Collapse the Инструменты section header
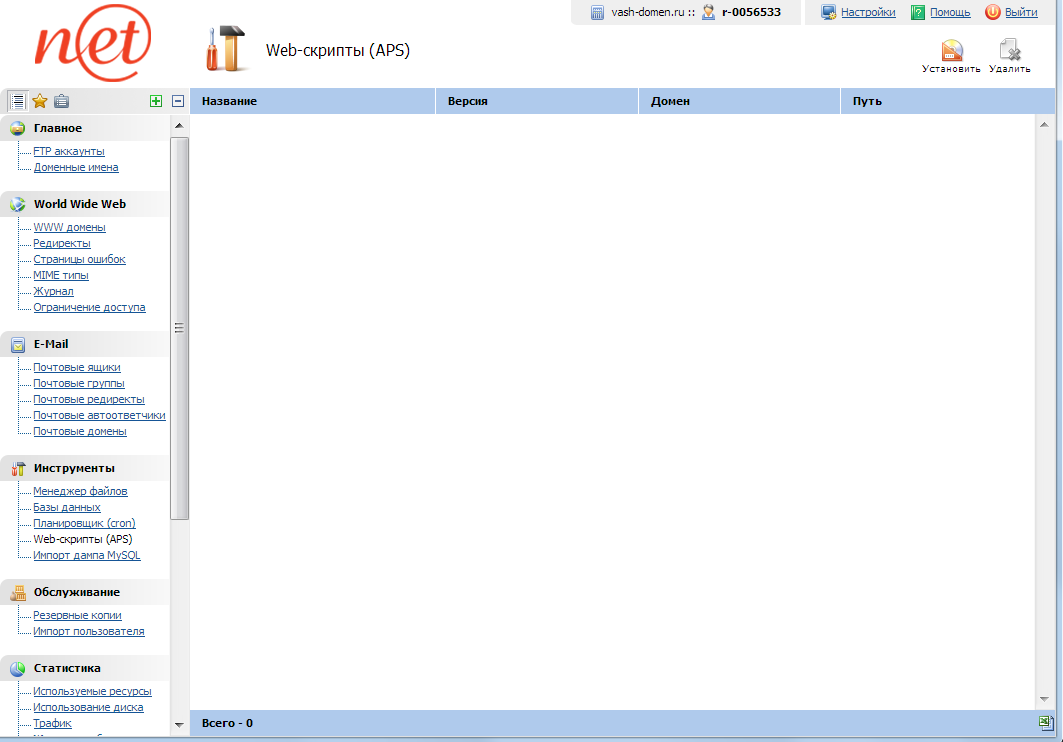The width and height of the screenshot is (1063, 742). (x=74, y=468)
